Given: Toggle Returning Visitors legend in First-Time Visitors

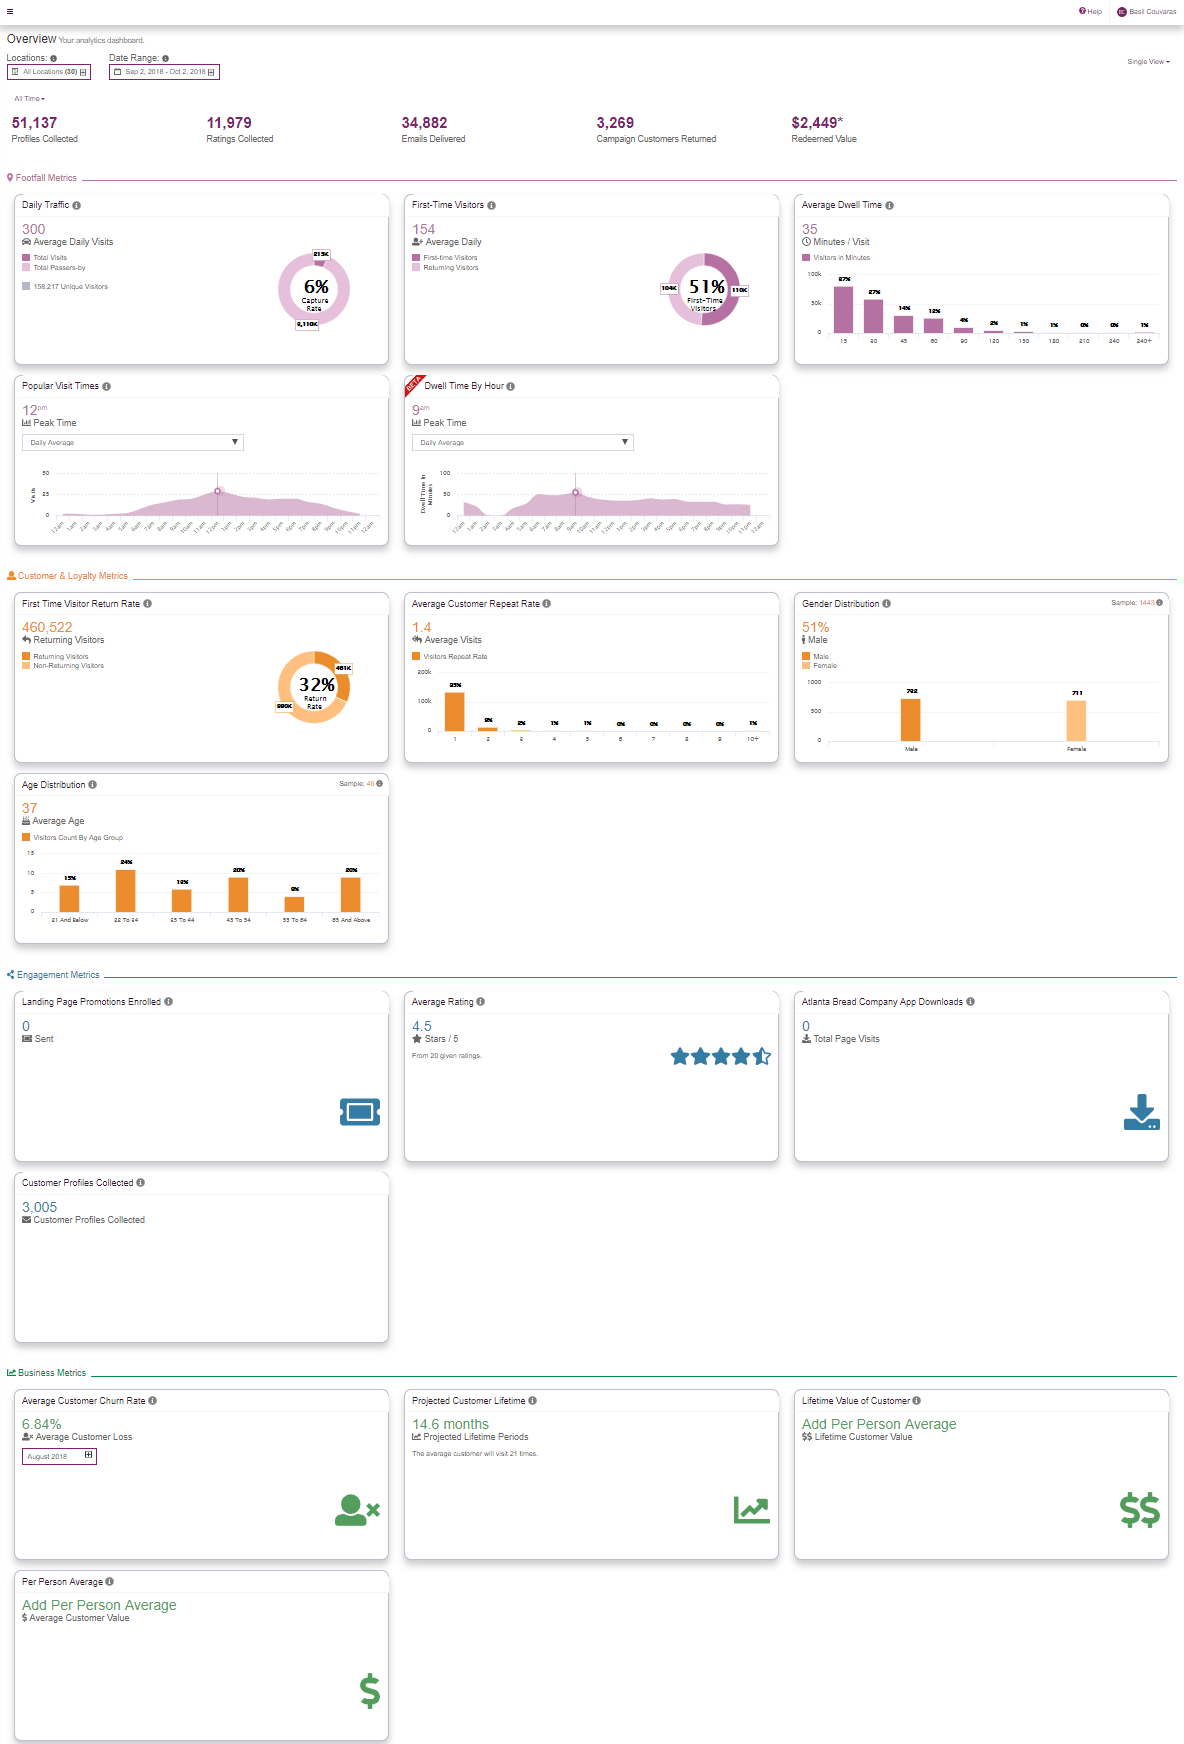Looking at the screenshot, I should (x=450, y=268).
